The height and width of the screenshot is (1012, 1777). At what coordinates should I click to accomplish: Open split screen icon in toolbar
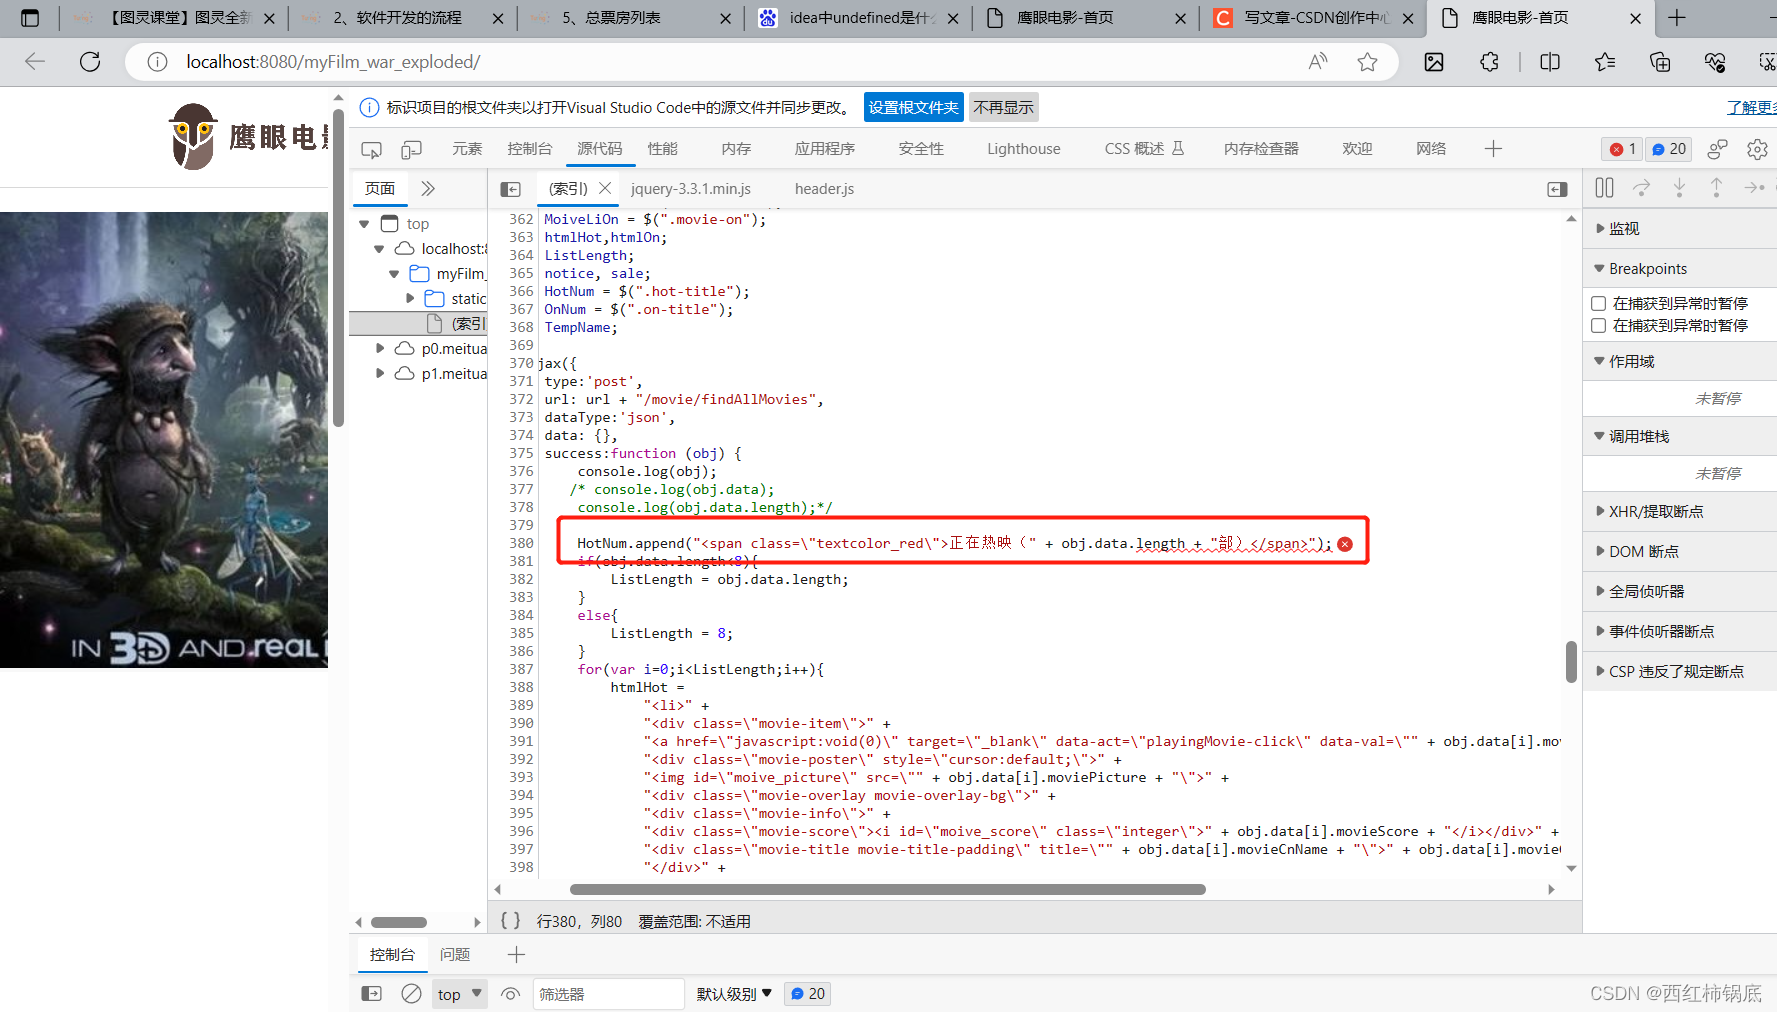pos(1550,62)
